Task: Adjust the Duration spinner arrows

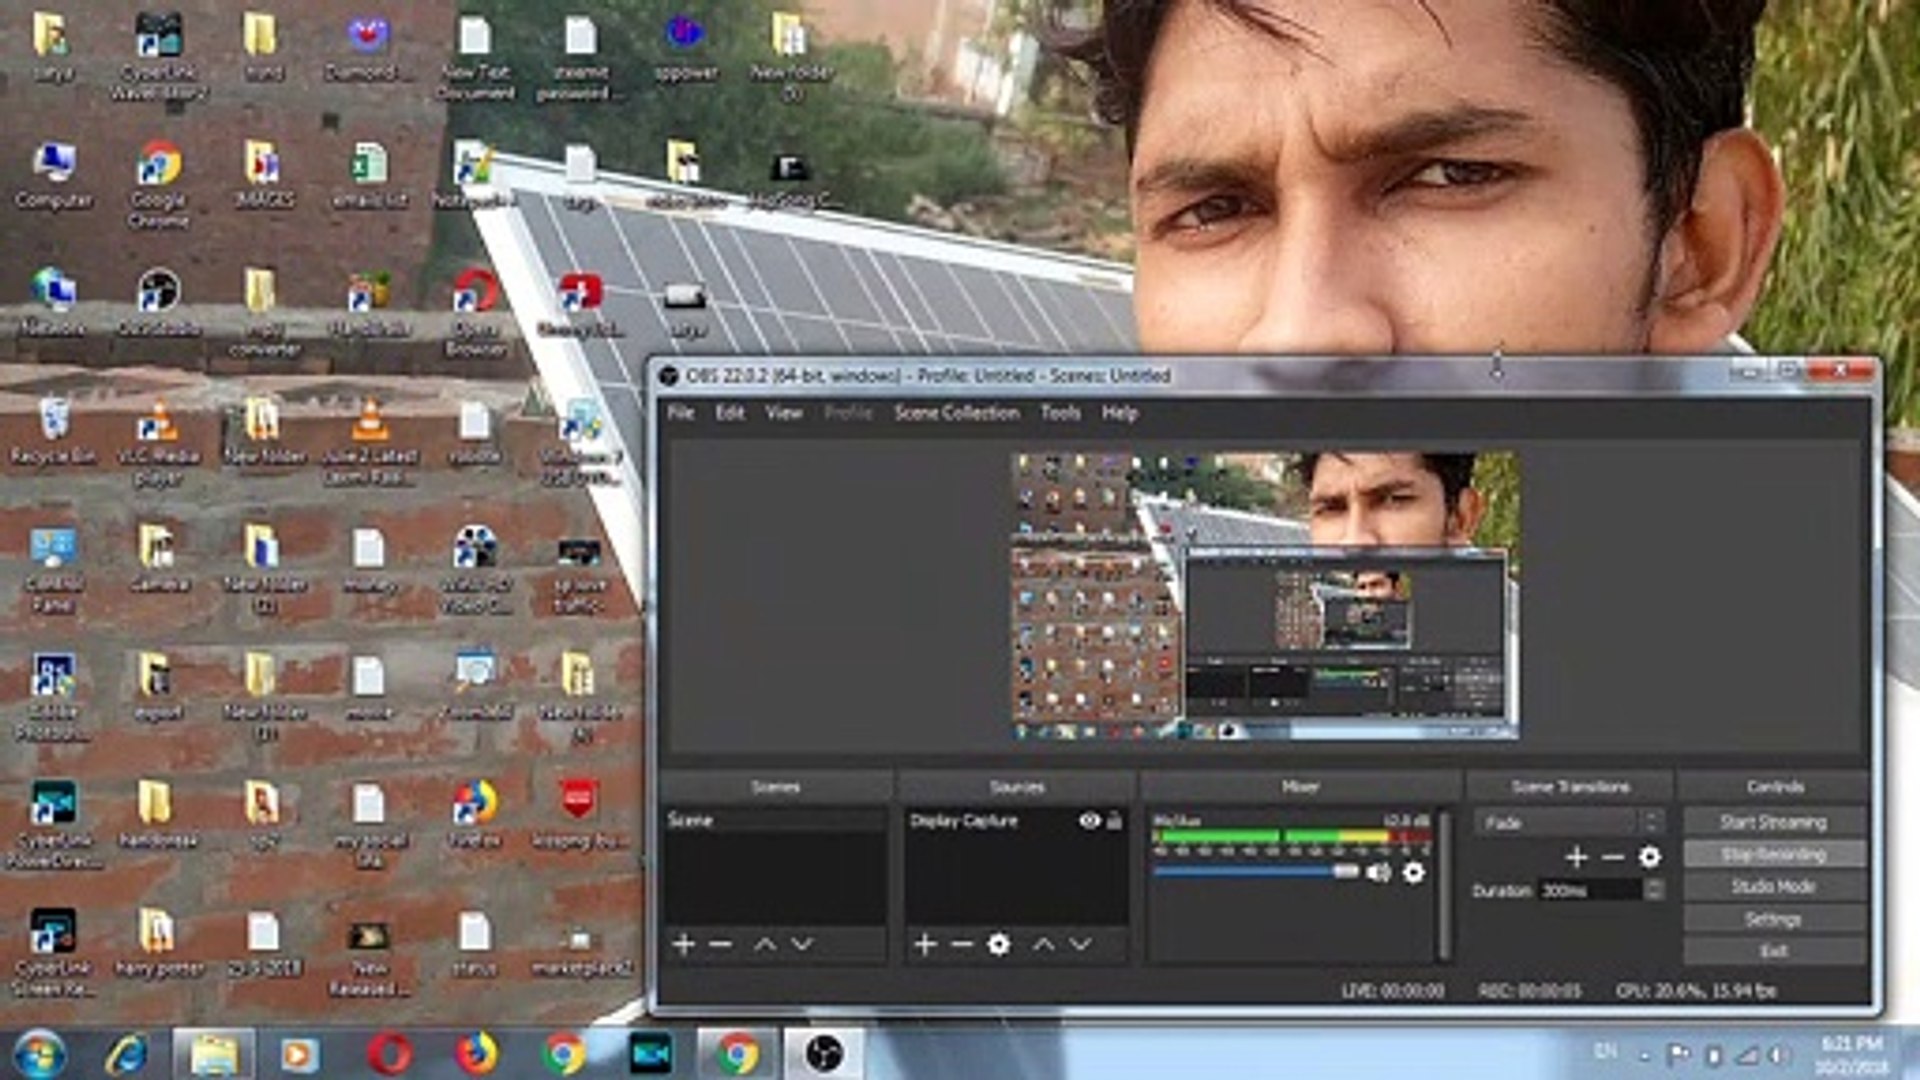Action: (1654, 889)
